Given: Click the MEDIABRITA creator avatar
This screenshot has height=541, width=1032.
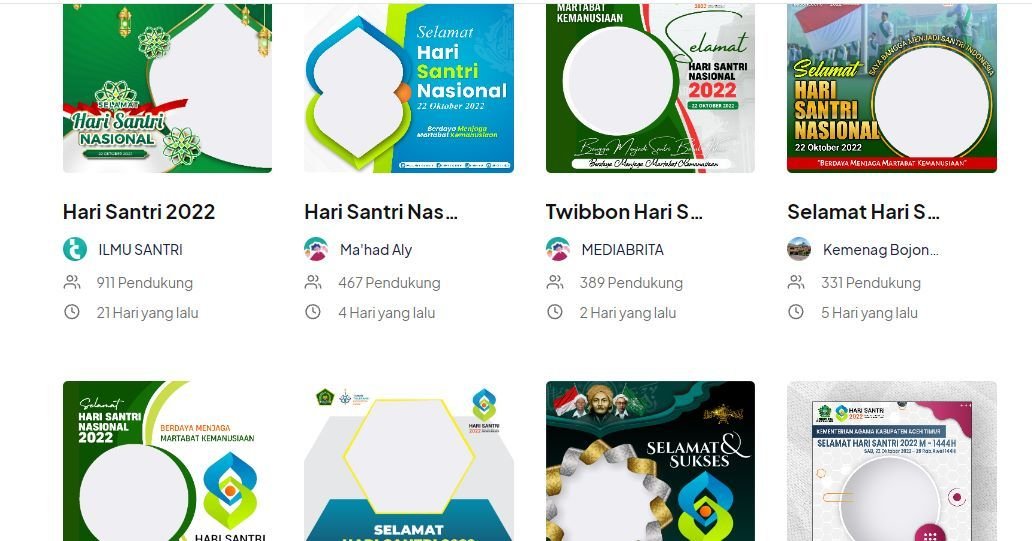Looking at the screenshot, I should 557,249.
